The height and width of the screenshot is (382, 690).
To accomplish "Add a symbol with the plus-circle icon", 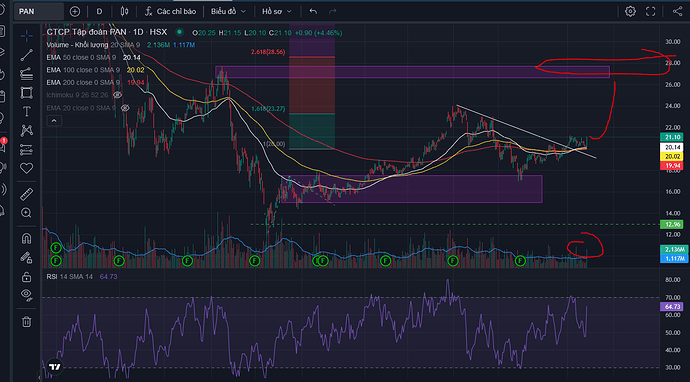I will click(75, 11).
